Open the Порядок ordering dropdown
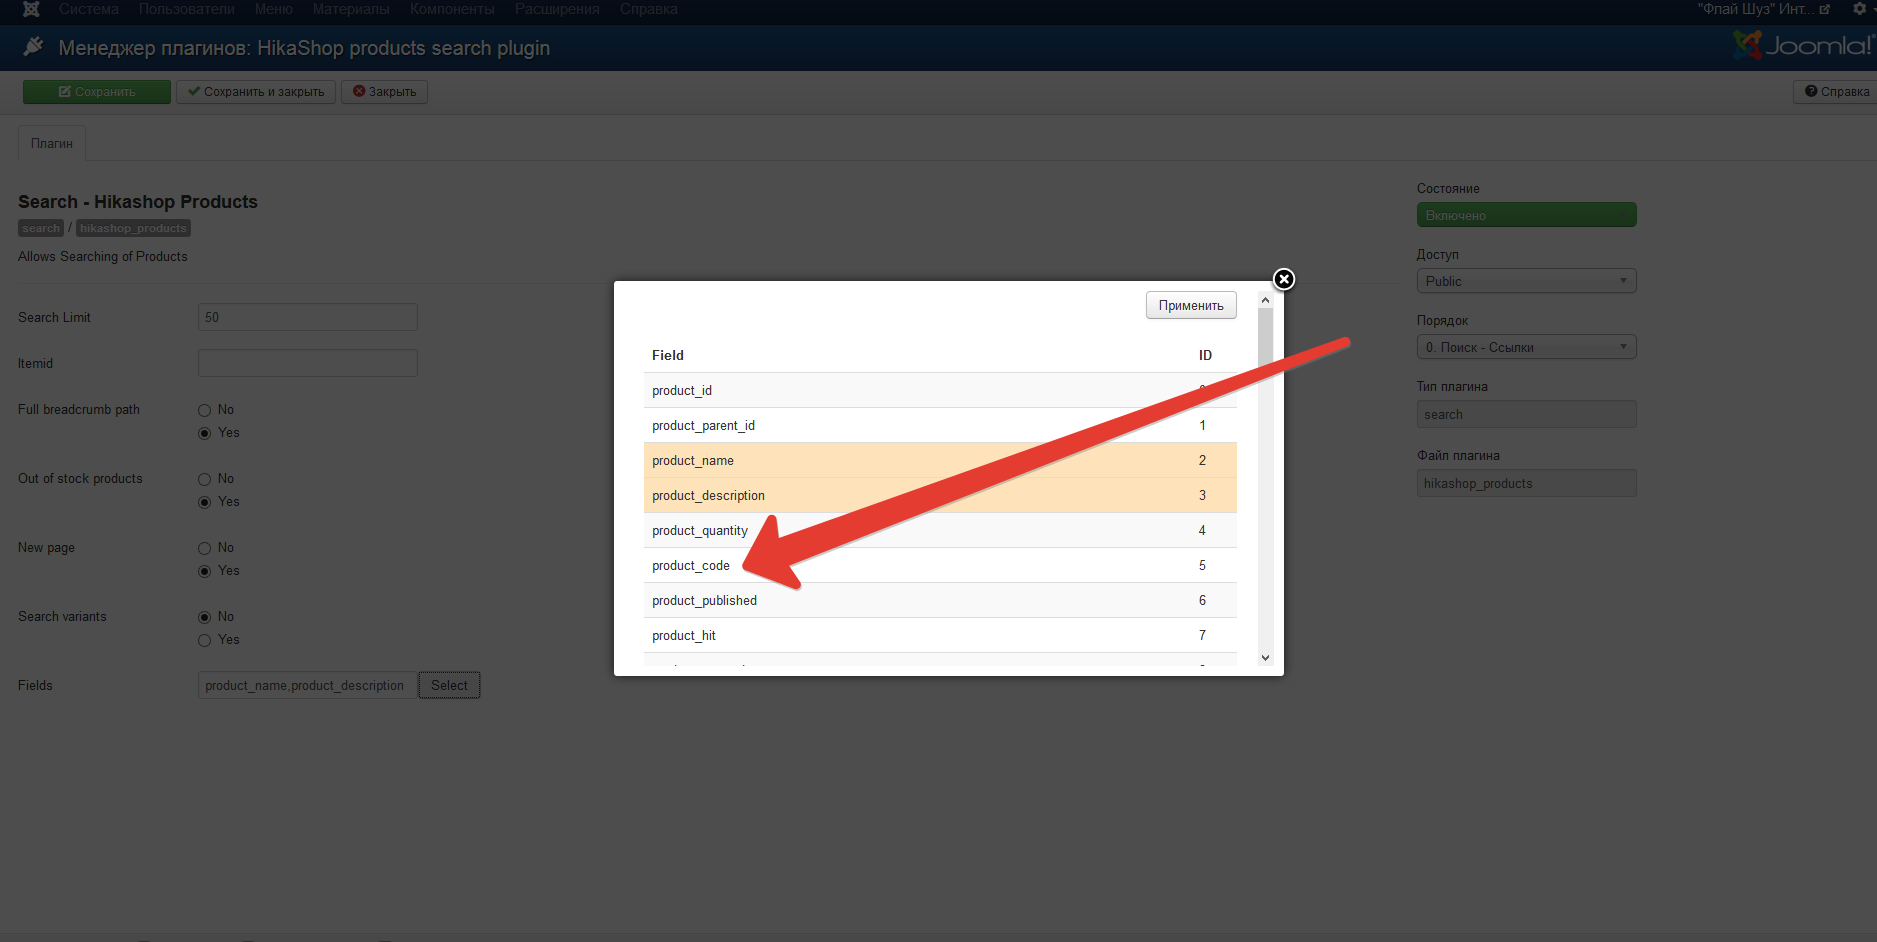 coord(1526,347)
